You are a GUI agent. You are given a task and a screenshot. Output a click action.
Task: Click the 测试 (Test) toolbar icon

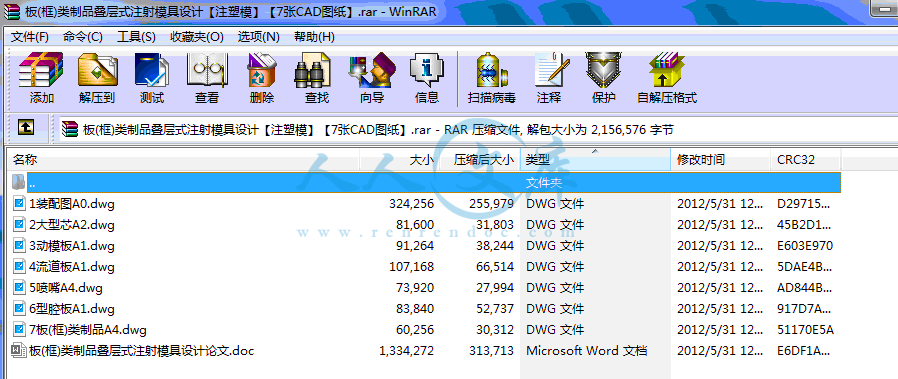tap(152, 70)
